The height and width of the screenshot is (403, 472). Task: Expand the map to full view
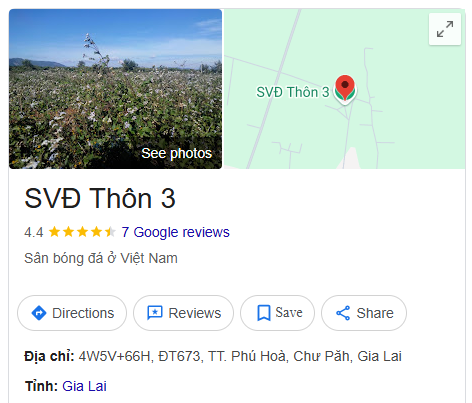(445, 29)
